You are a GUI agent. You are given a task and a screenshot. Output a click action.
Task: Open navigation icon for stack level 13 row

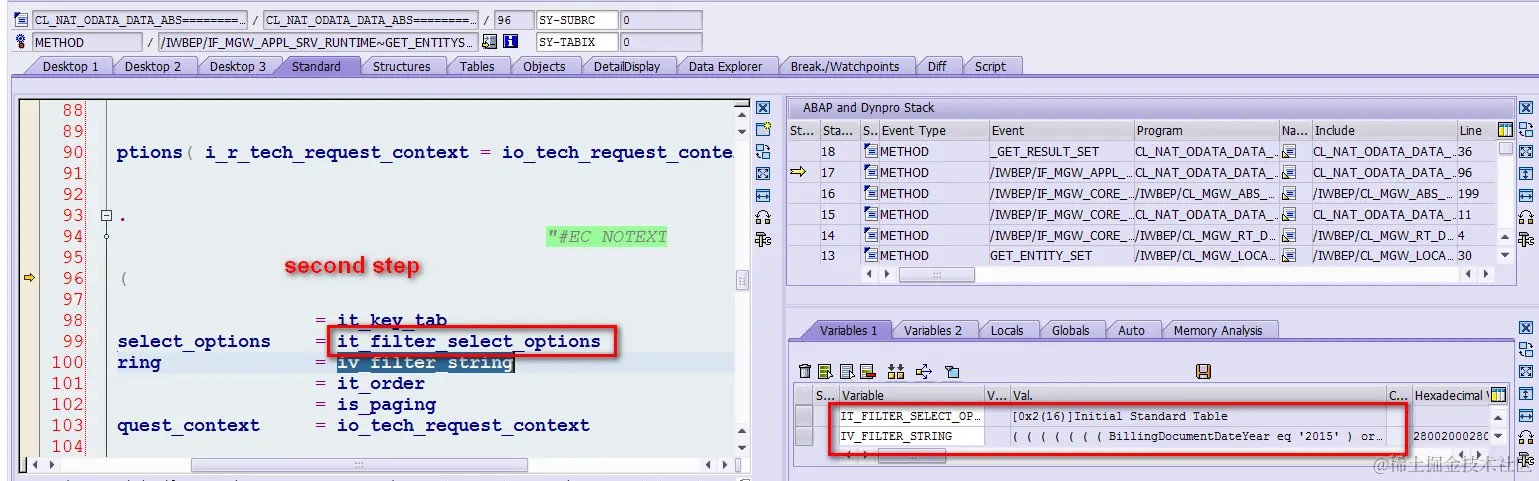[x=1289, y=255]
